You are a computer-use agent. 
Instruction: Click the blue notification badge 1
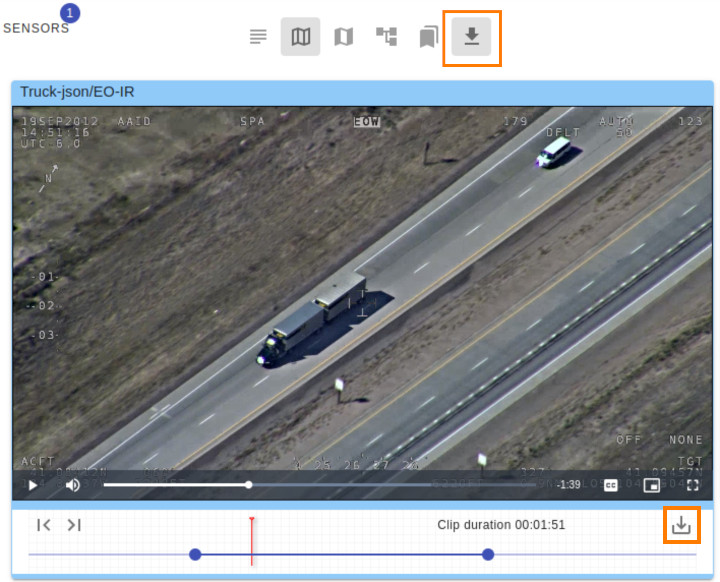(x=70, y=13)
